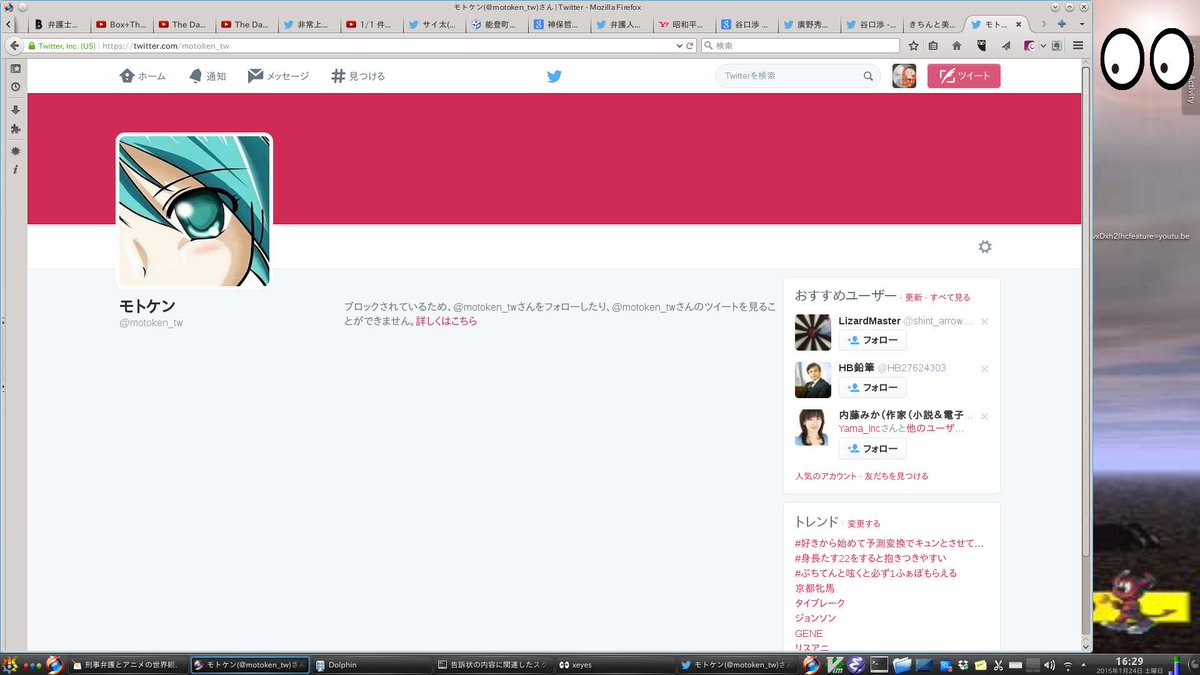Switch to the 昭和平... Yahoo tab
The height and width of the screenshot is (675, 1200).
(x=684, y=23)
